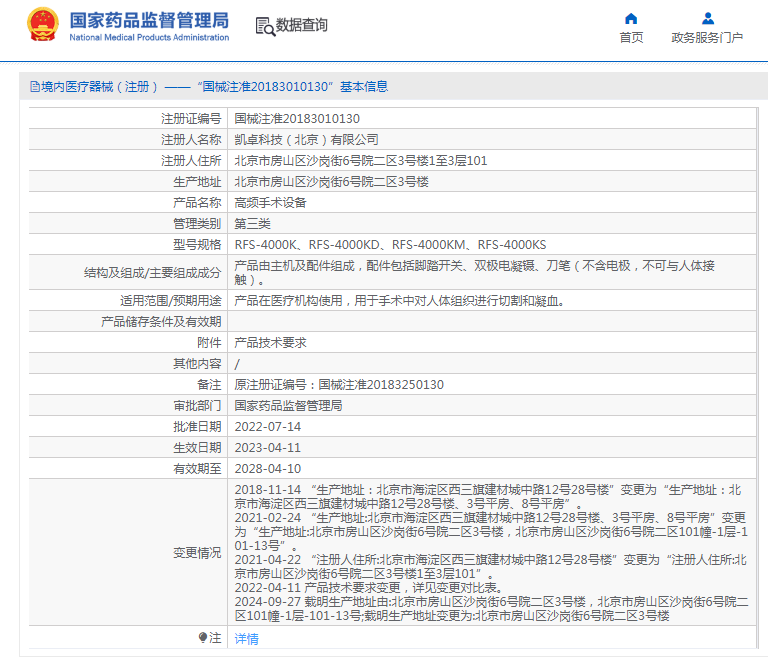
Task: Click the 适用范围/预期用途 row label
Action: pyautogui.click(x=170, y=301)
